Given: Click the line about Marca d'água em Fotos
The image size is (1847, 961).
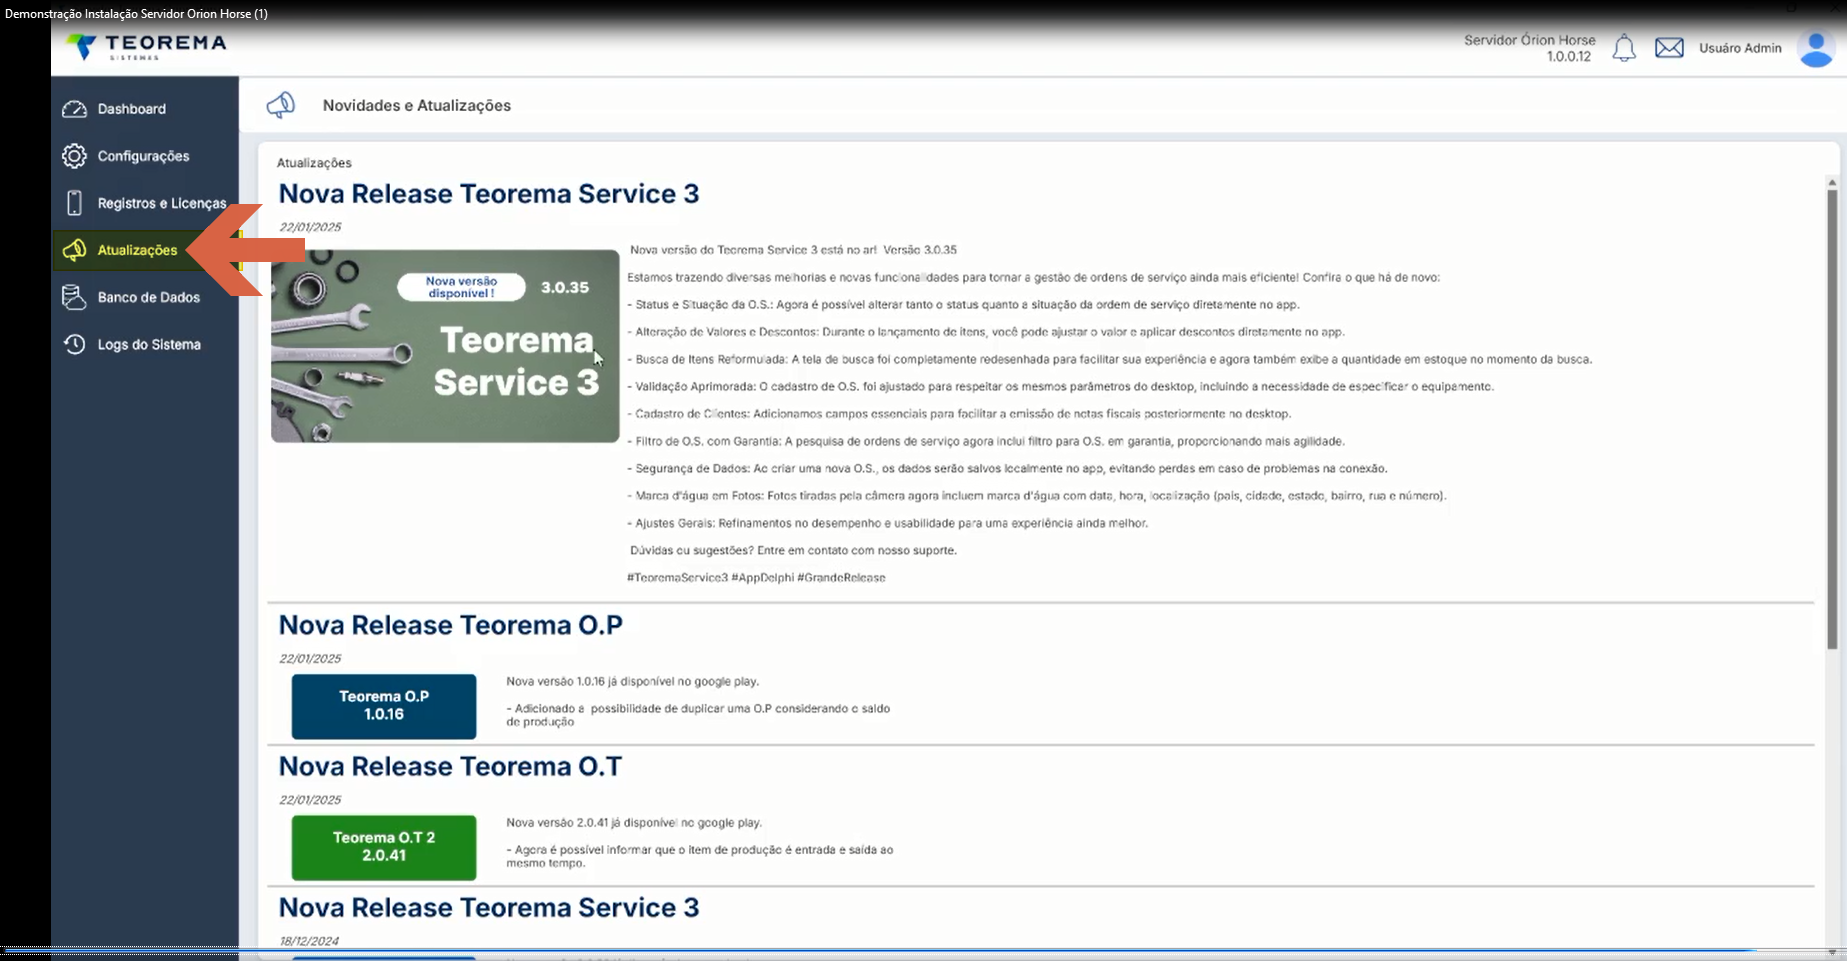Looking at the screenshot, I should [x=1037, y=495].
